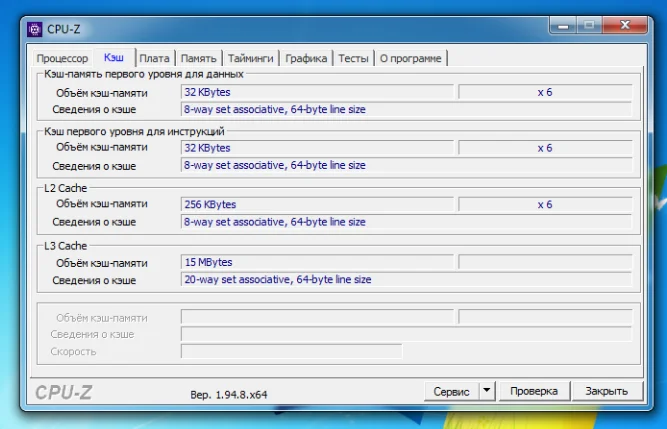The width and height of the screenshot is (667, 429).
Task: Select L1 data cache size field 32 KBytes
Action: (x=317, y=92)
